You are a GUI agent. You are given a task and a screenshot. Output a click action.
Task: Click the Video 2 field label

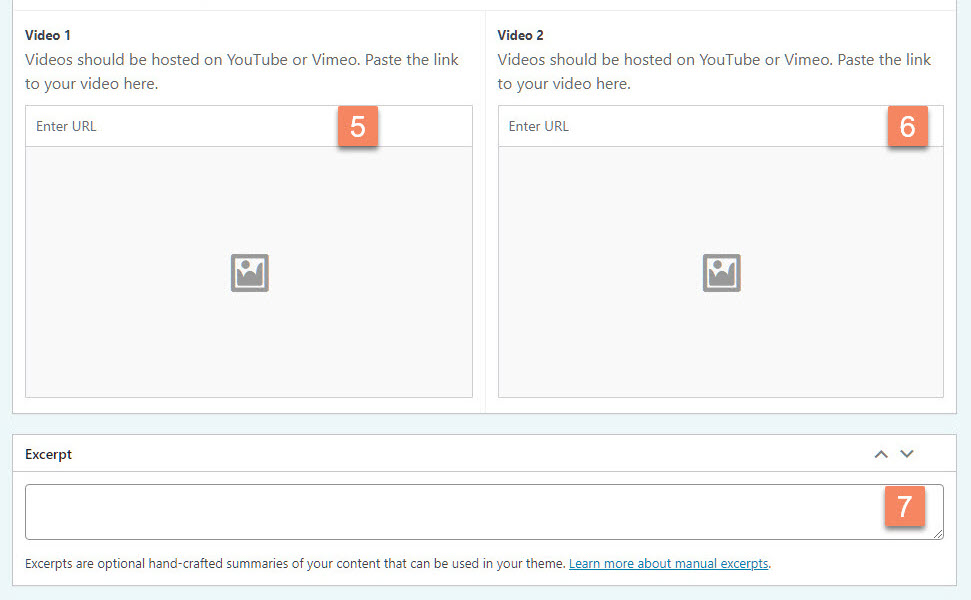click(x=521, y=35)
